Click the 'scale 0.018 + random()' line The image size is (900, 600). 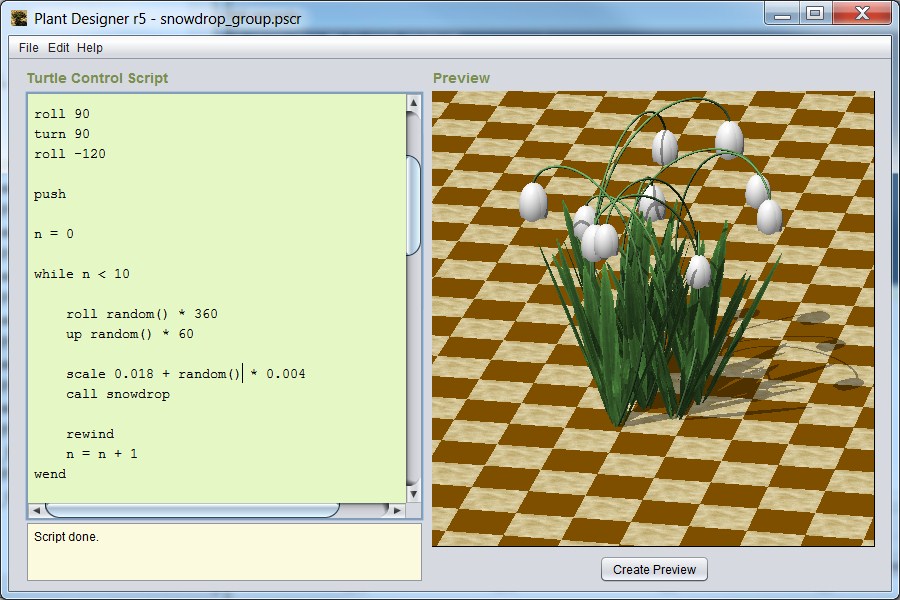[x=186, y=374]
